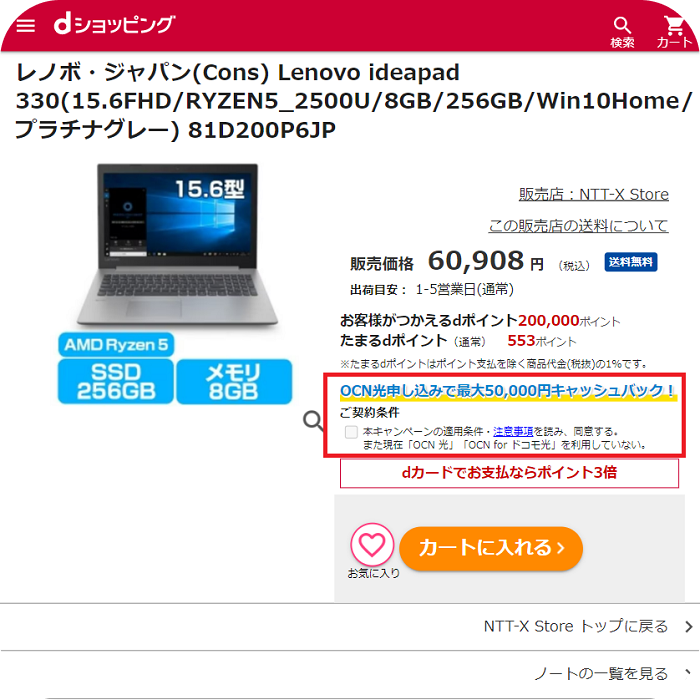
Task: Open the 検索 search icon
Action: (x=622, y=32)
